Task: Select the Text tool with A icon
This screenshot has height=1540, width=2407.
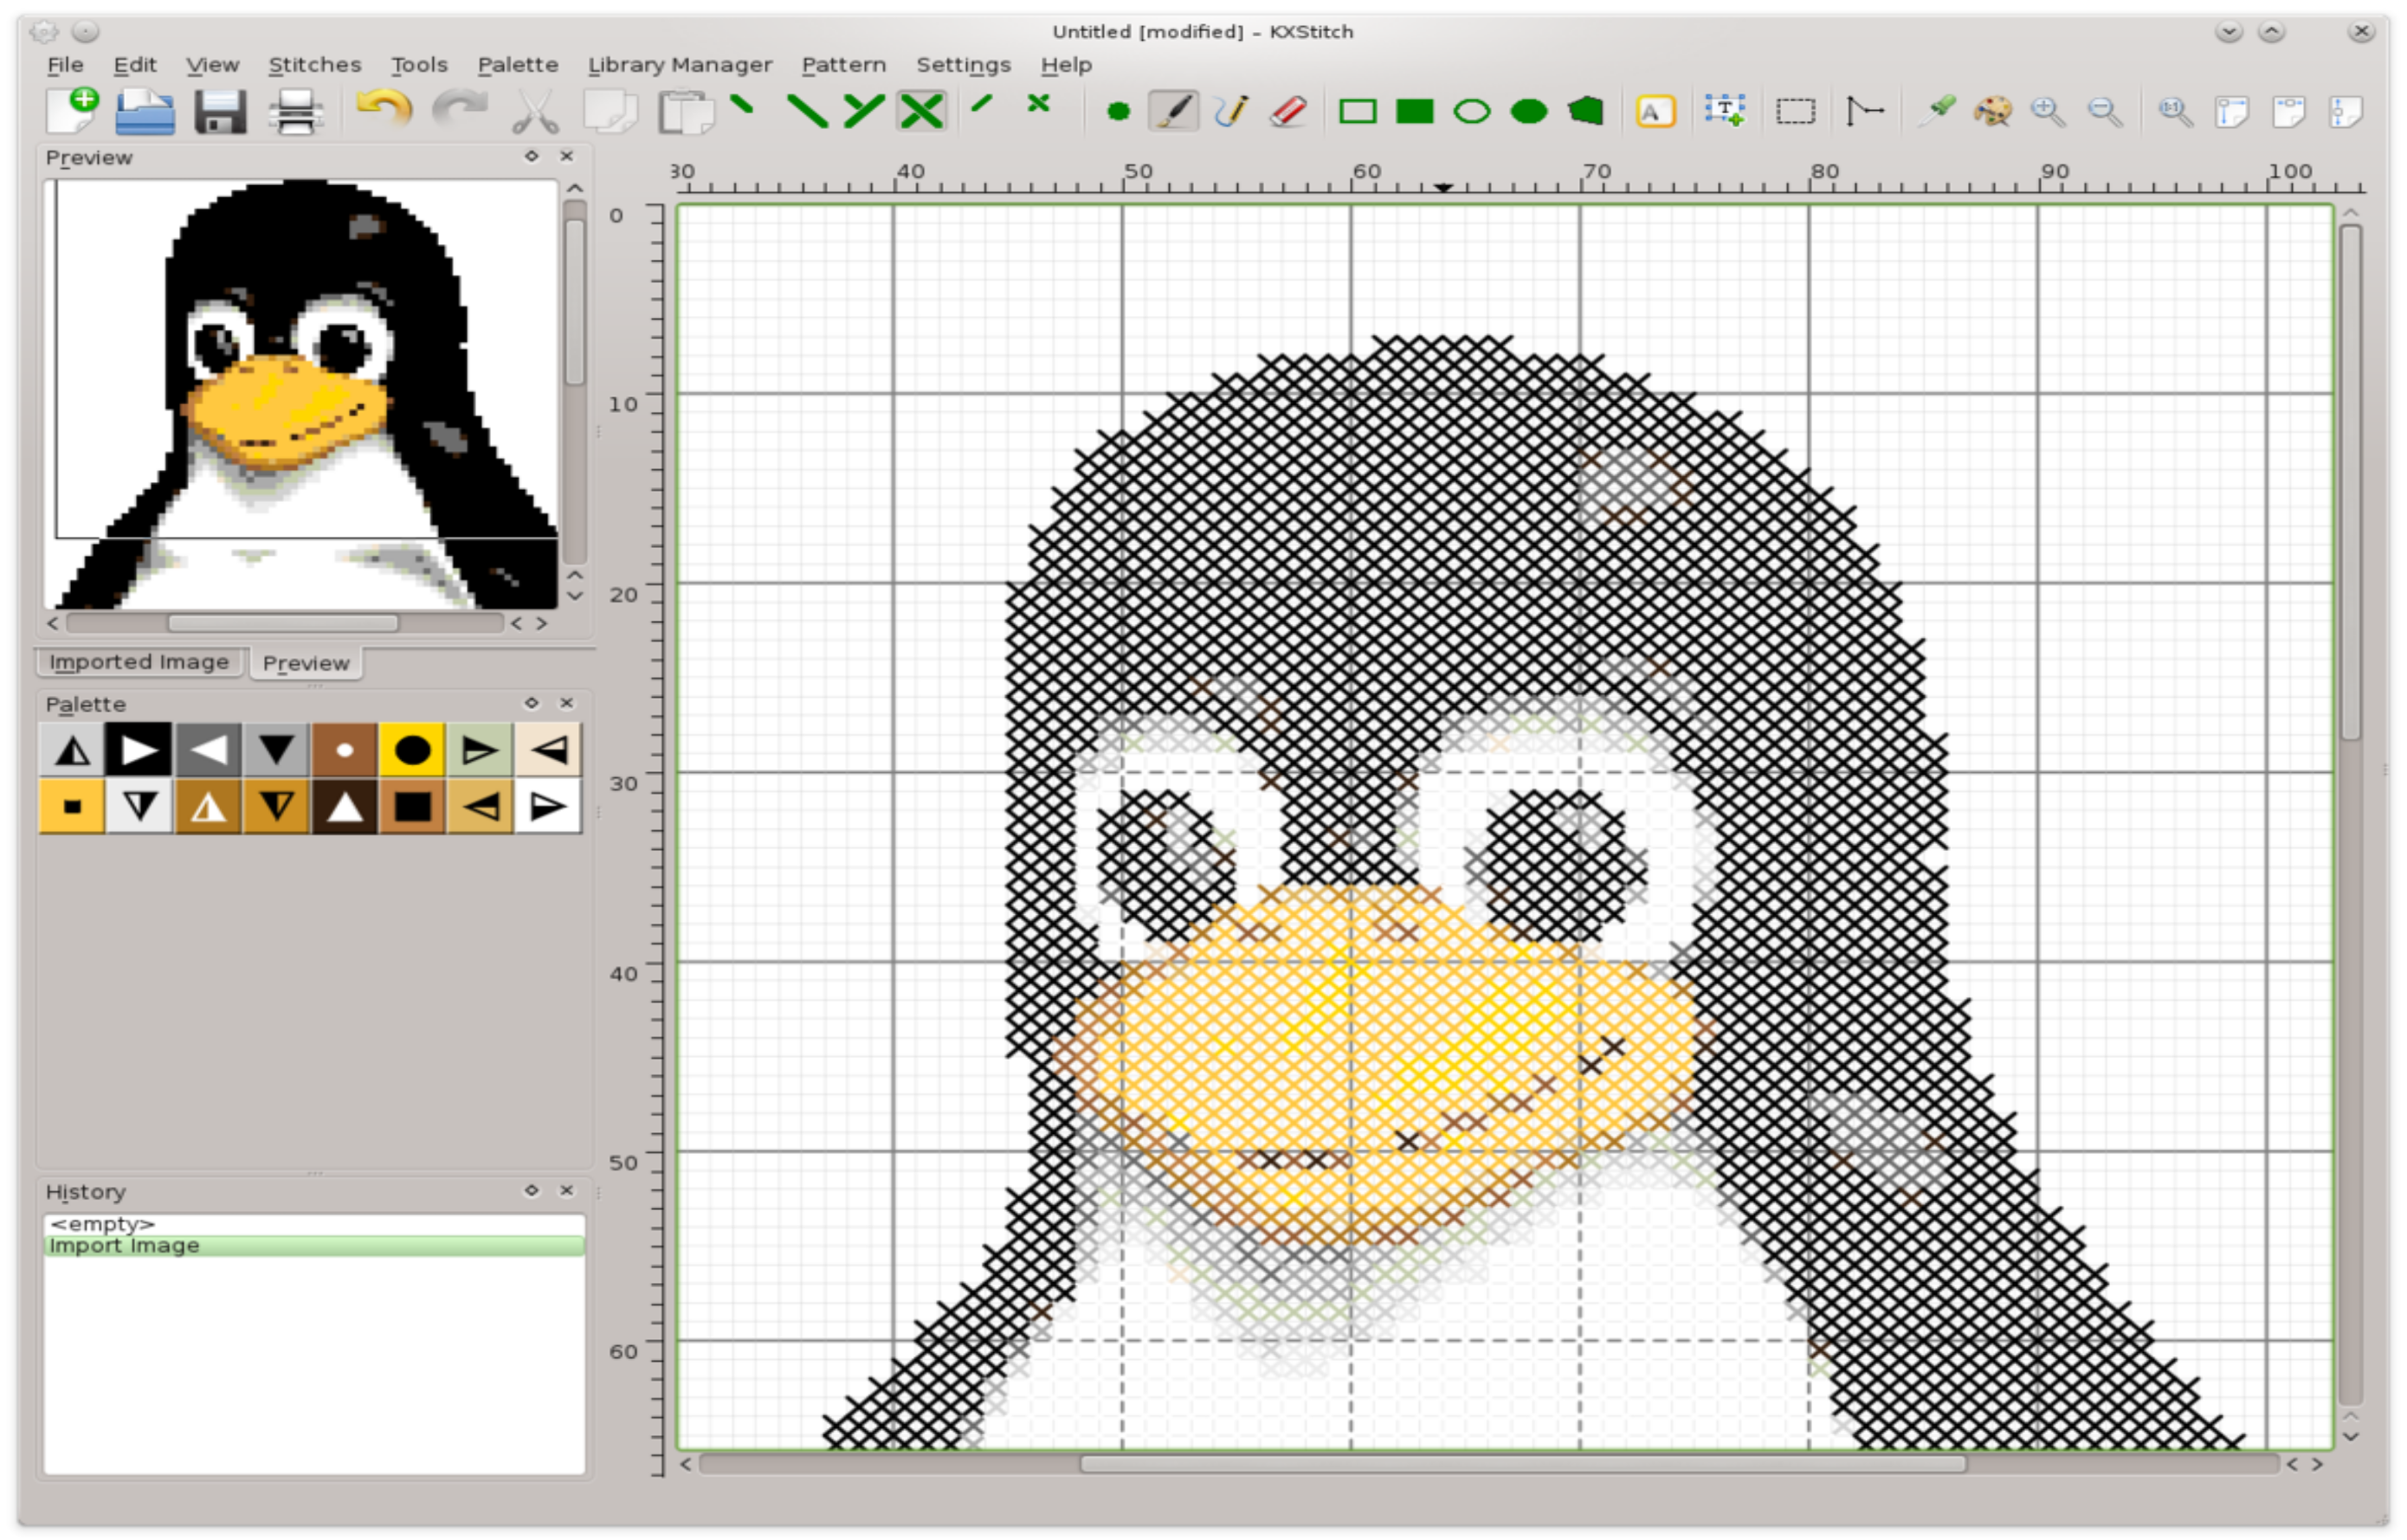Action: tap(1656, 111)
